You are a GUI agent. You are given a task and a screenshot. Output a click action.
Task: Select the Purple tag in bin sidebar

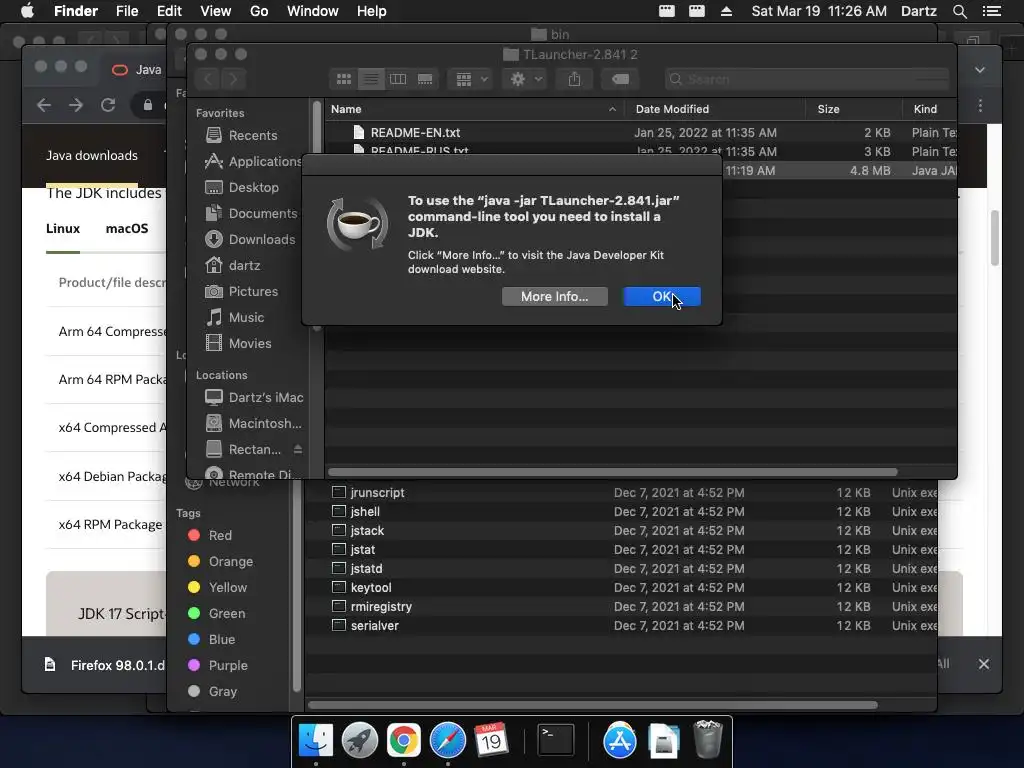217,665
